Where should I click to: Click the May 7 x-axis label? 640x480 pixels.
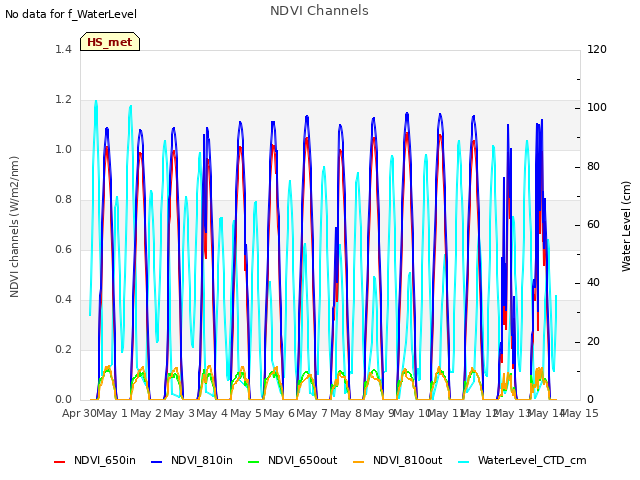312,413
